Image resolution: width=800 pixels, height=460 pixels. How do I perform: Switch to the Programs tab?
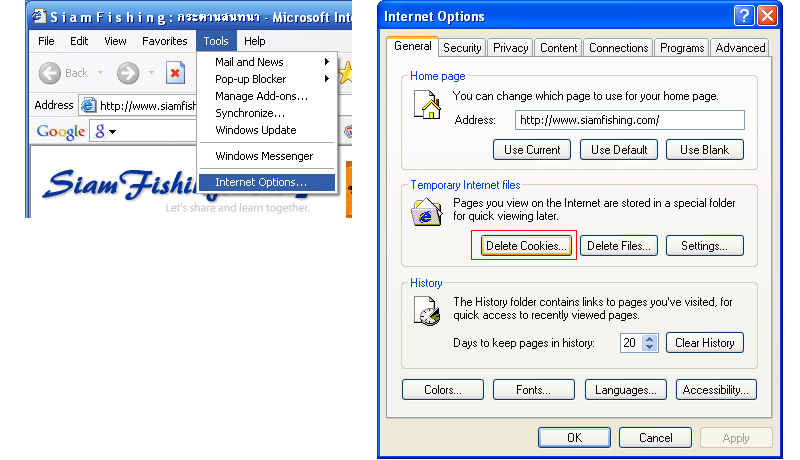pyautogui.click(x=682, y=47)
